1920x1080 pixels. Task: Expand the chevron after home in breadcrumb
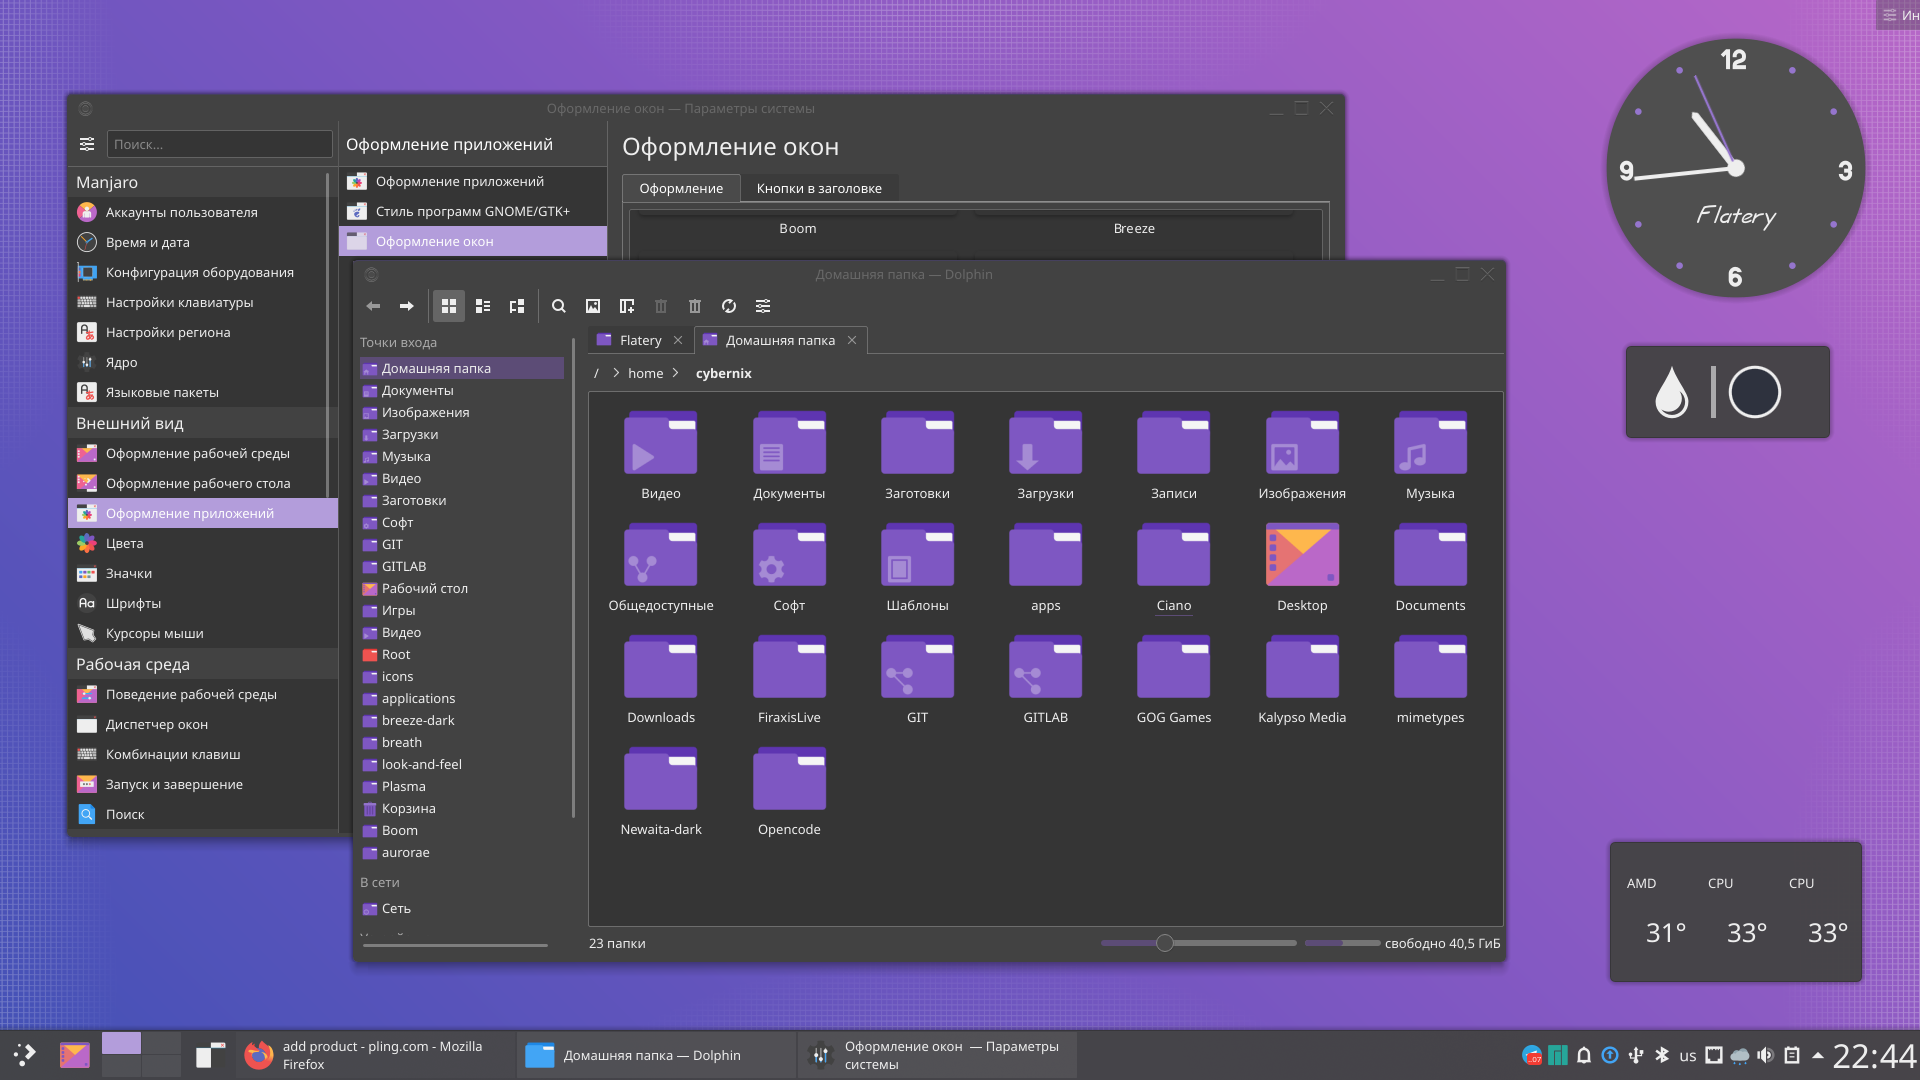click(675, 373)
